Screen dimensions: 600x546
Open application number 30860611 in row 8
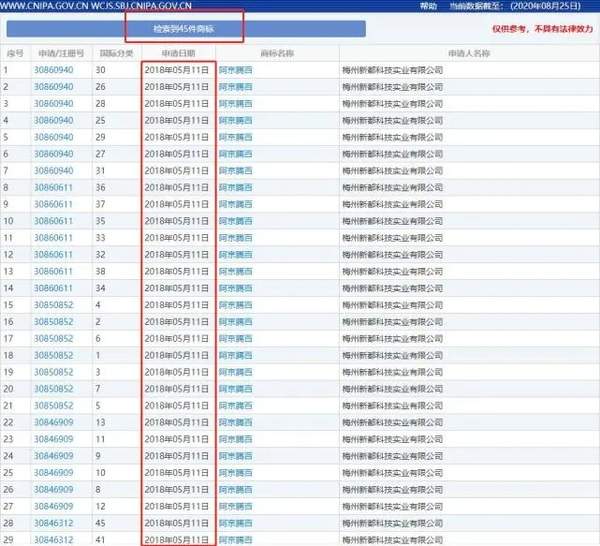54,187
